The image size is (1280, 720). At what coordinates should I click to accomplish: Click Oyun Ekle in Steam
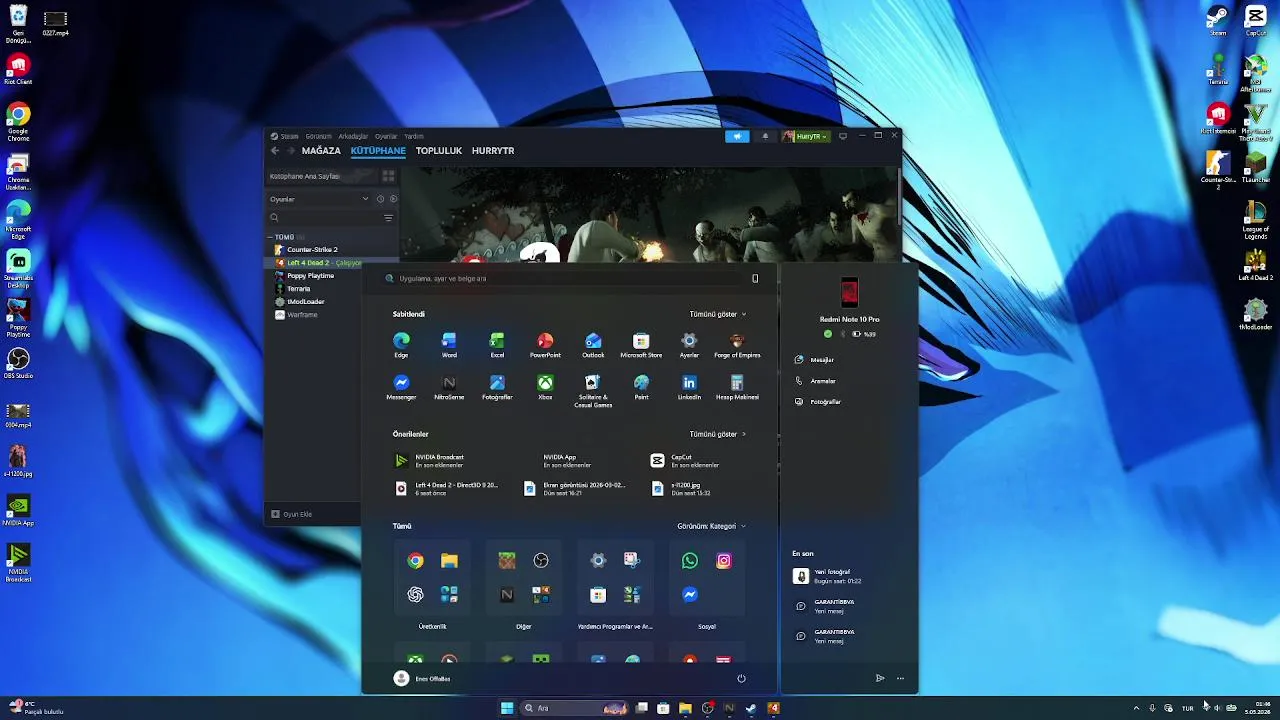click(292, 514)
